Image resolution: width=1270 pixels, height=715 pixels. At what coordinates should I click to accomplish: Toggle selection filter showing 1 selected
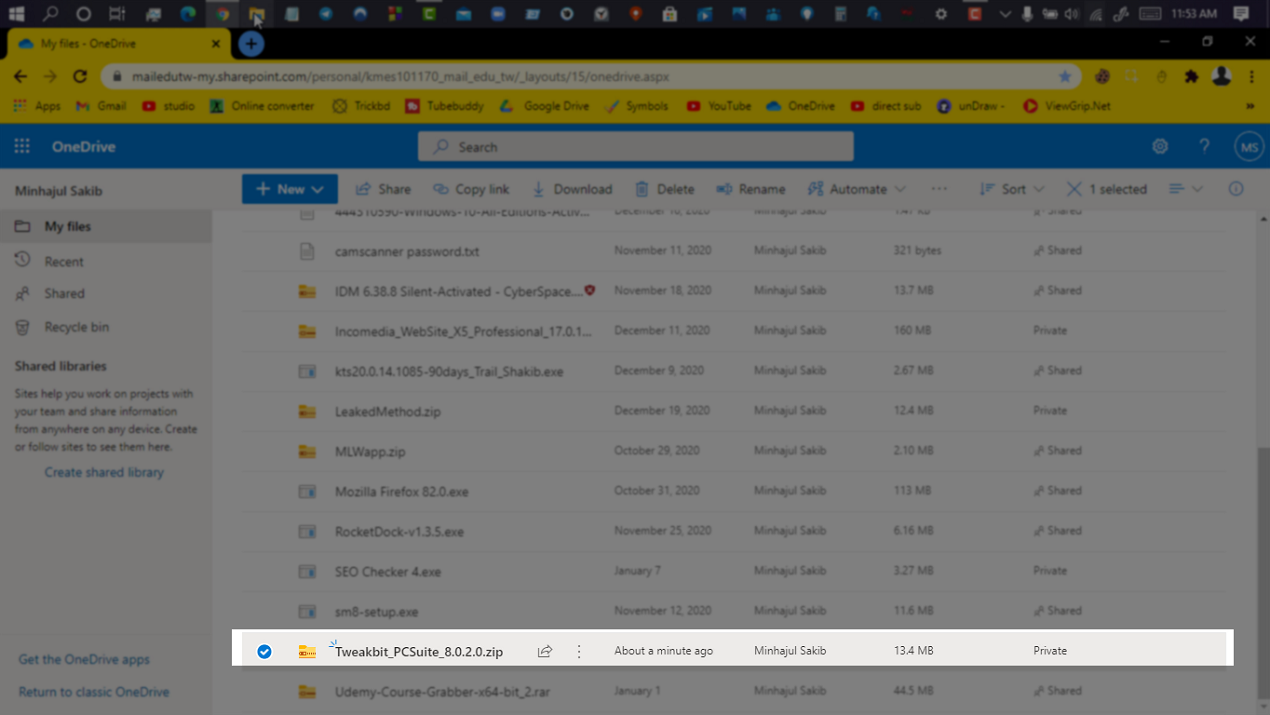pos(1107,188)
